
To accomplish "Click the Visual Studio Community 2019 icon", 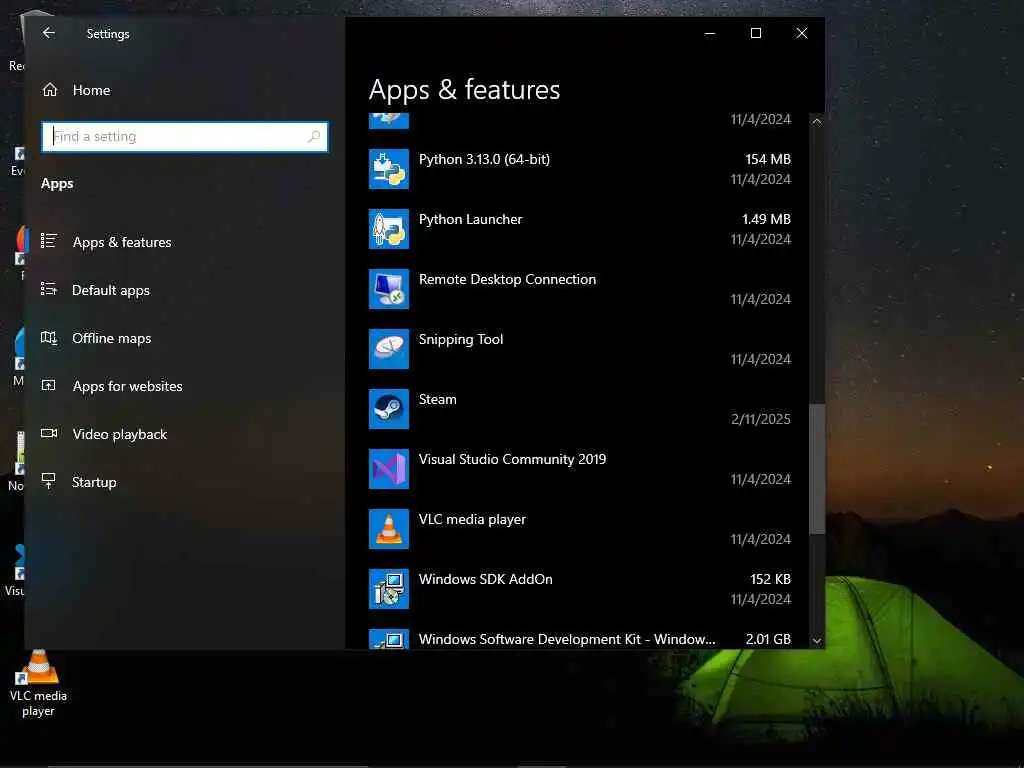I will 389,470.
